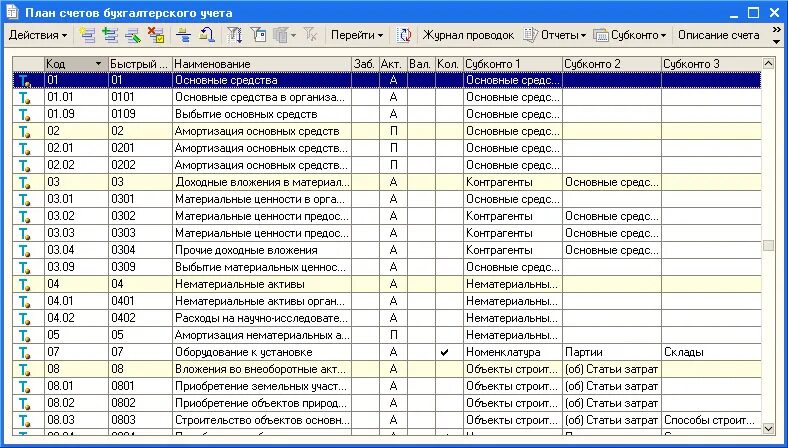Click the Add by copying toolbar icon

[x=110, y=35]
